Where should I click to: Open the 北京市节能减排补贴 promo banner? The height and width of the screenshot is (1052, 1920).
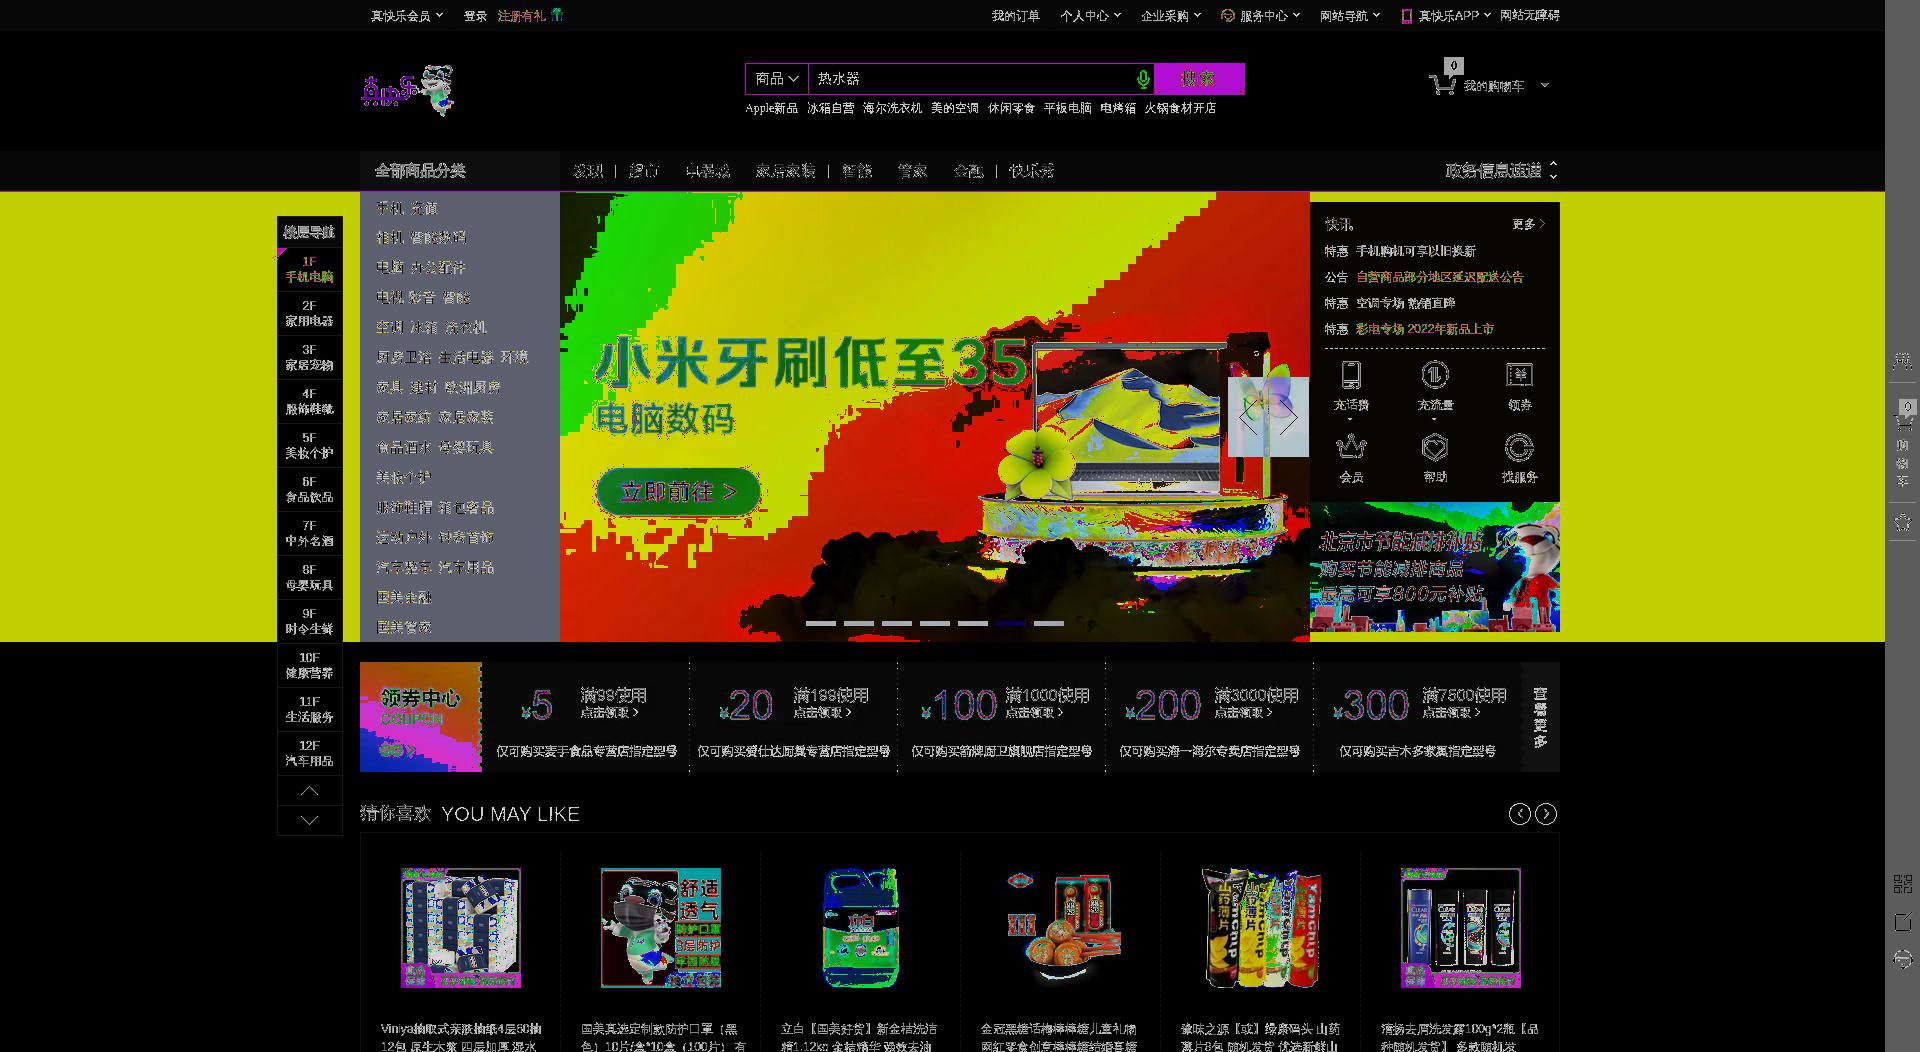tap(1435, 567)
